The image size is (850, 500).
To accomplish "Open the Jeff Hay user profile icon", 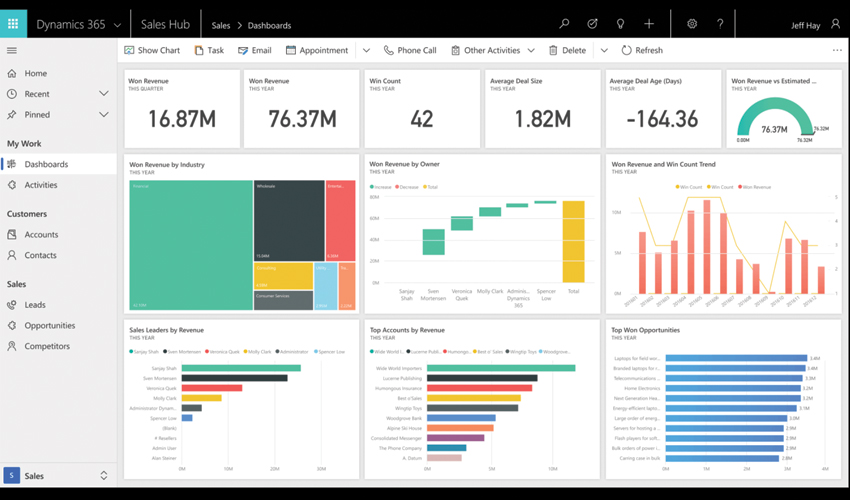I will coord(835,24).
